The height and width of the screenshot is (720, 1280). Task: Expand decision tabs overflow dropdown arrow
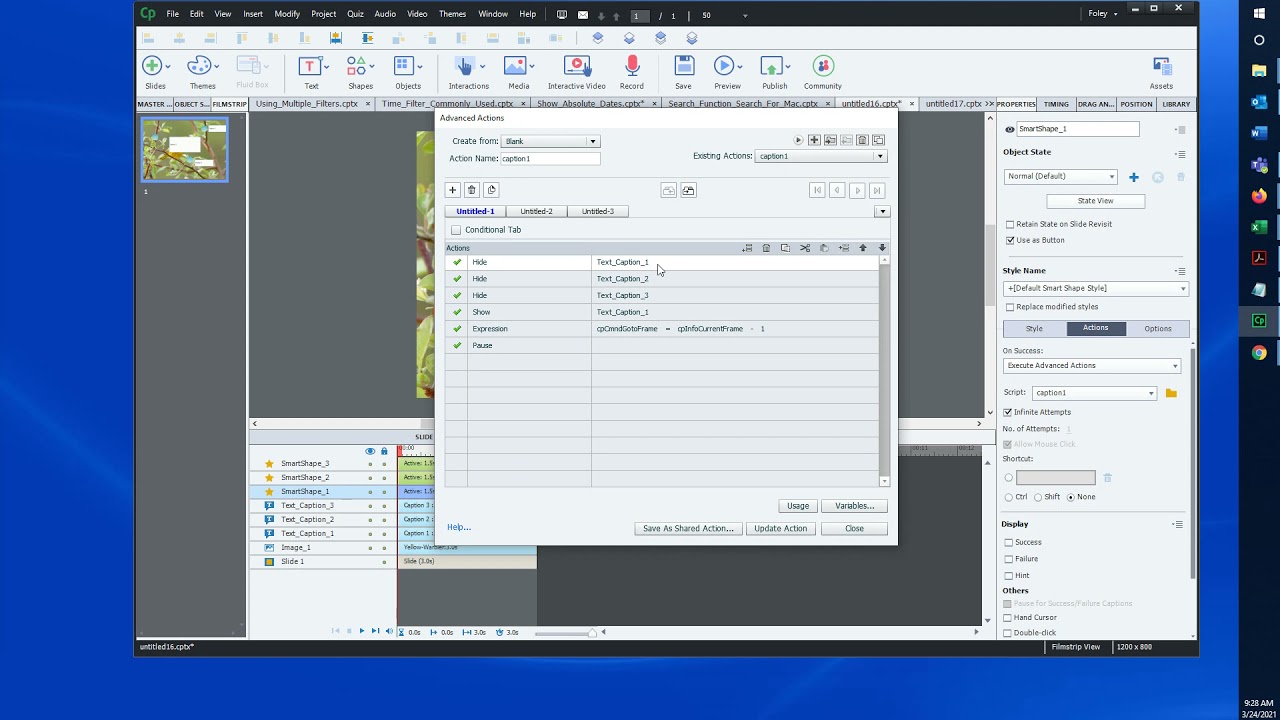click(882, 211)
